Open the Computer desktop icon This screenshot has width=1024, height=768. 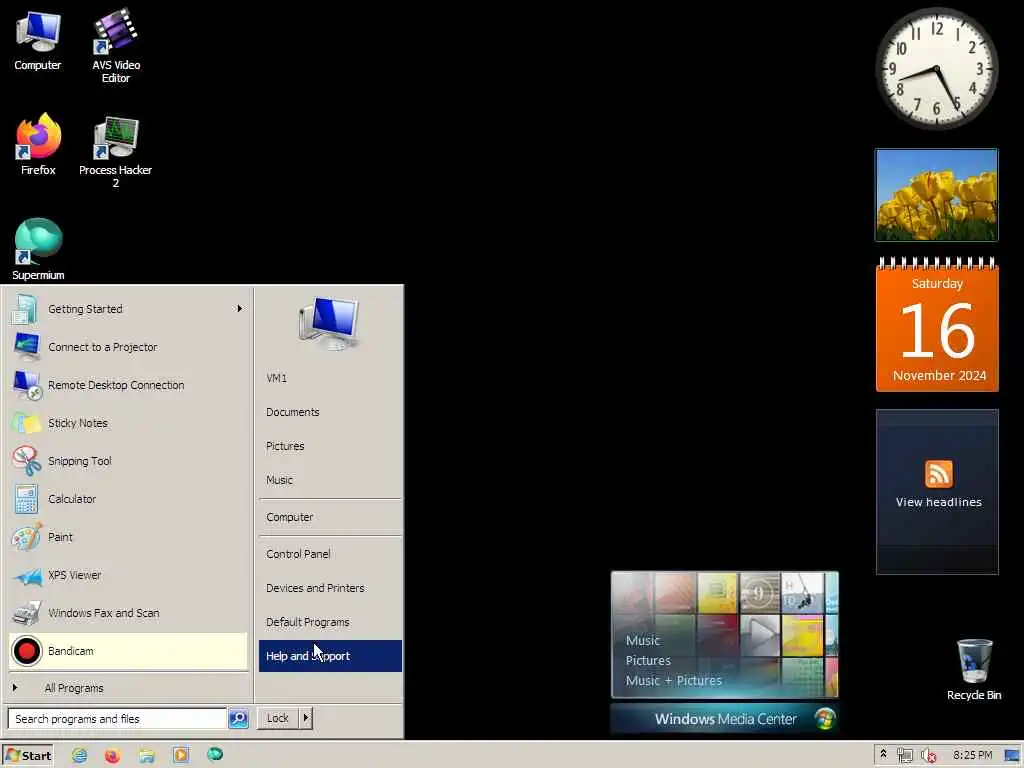[38, 40]
